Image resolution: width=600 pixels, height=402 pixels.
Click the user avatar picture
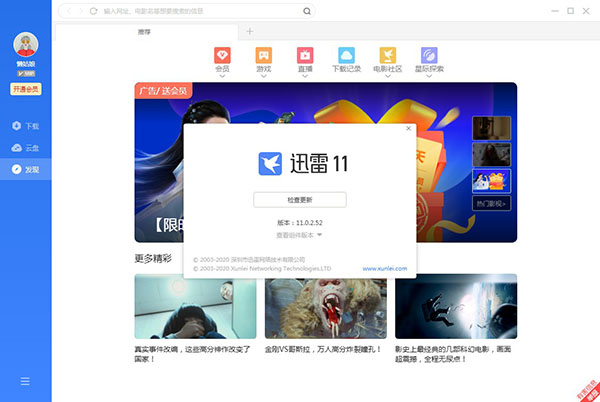click(26, 44)
